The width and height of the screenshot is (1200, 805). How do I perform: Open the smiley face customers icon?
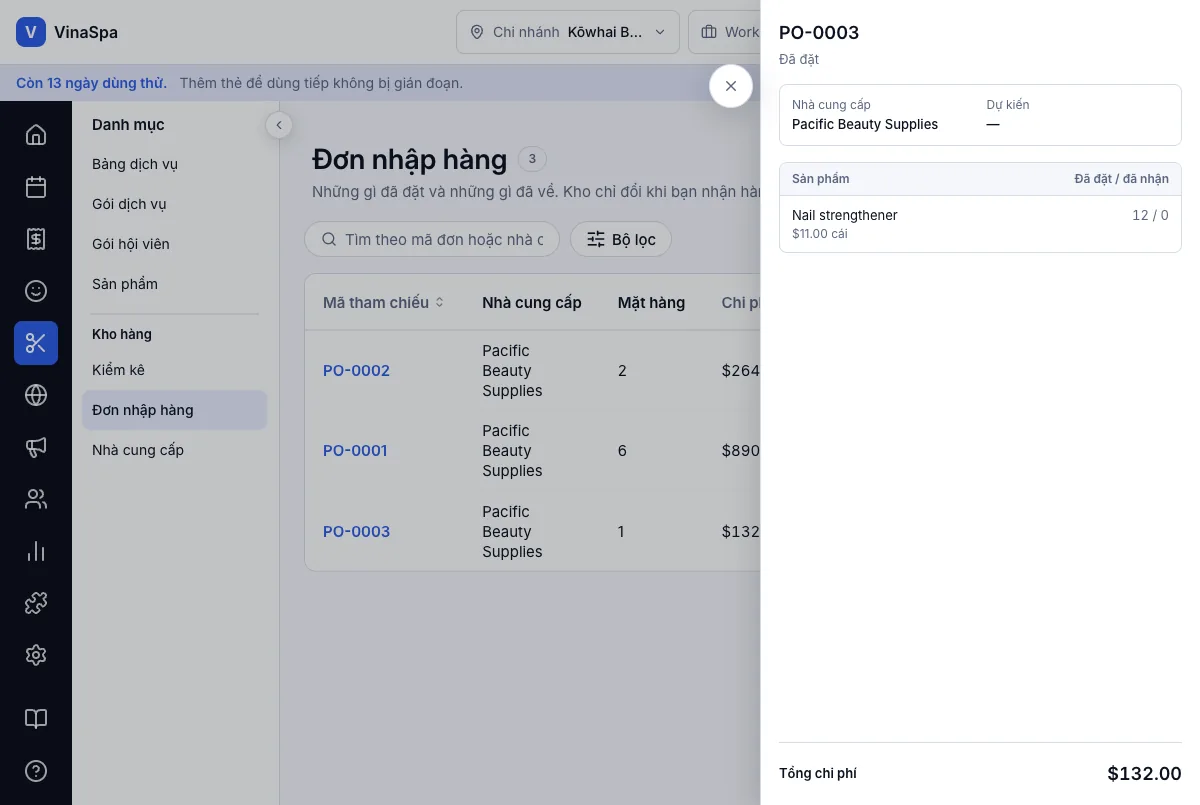click(x=36, y=291)
